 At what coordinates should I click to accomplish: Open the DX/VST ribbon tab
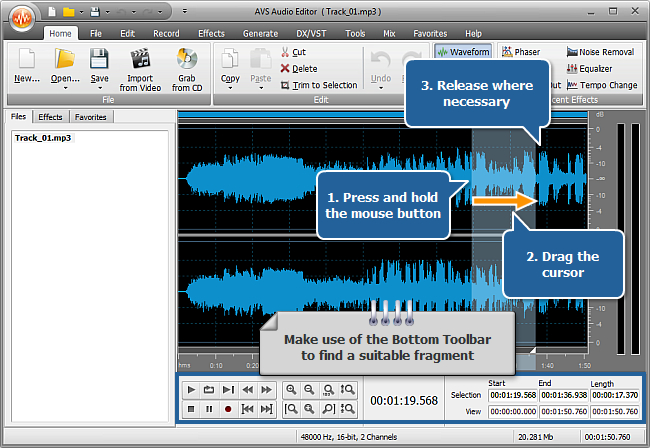coord(311,34)
